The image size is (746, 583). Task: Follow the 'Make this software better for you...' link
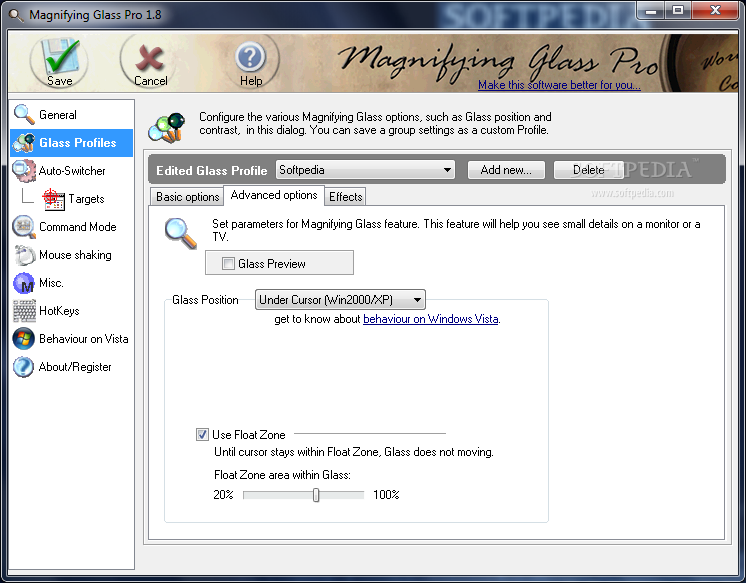(559, 85)
